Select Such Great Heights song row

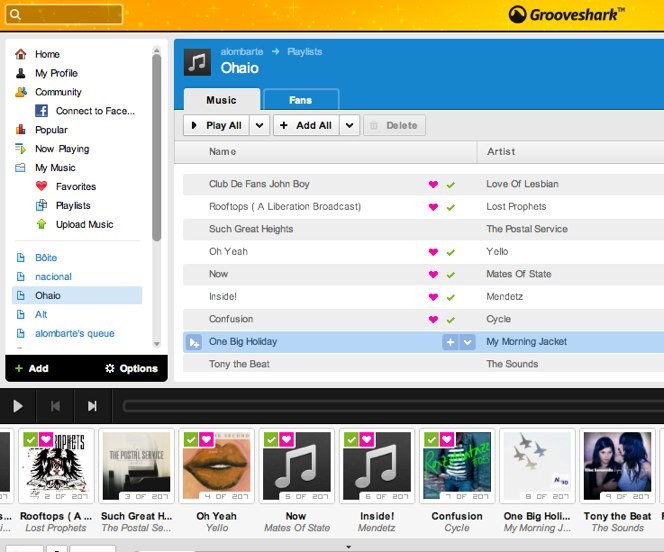[423, 229]
